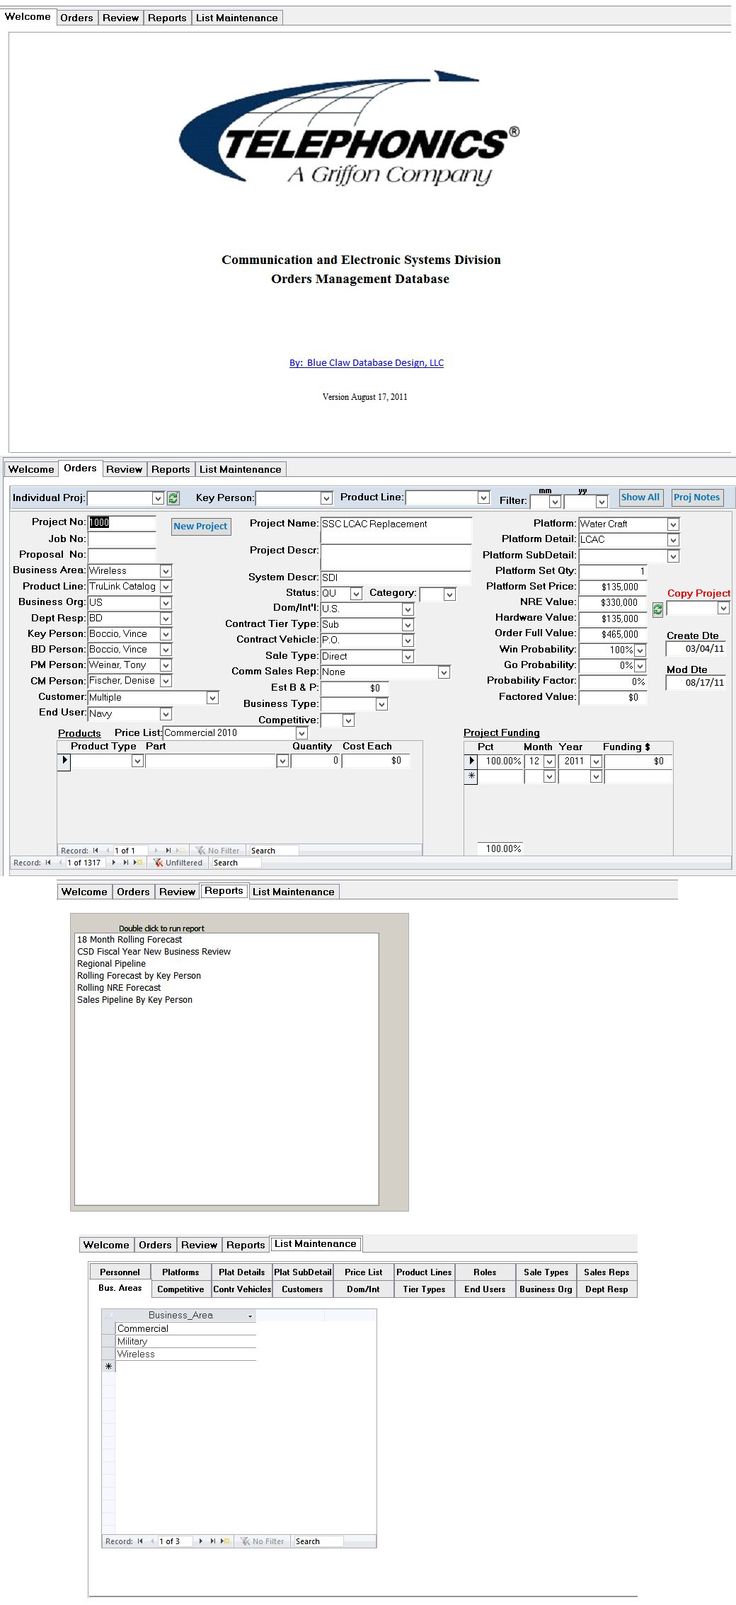Open the Business_Area column header dropdown arrow
Screen dimensions: 736x1605
(x=250, y=1316)
